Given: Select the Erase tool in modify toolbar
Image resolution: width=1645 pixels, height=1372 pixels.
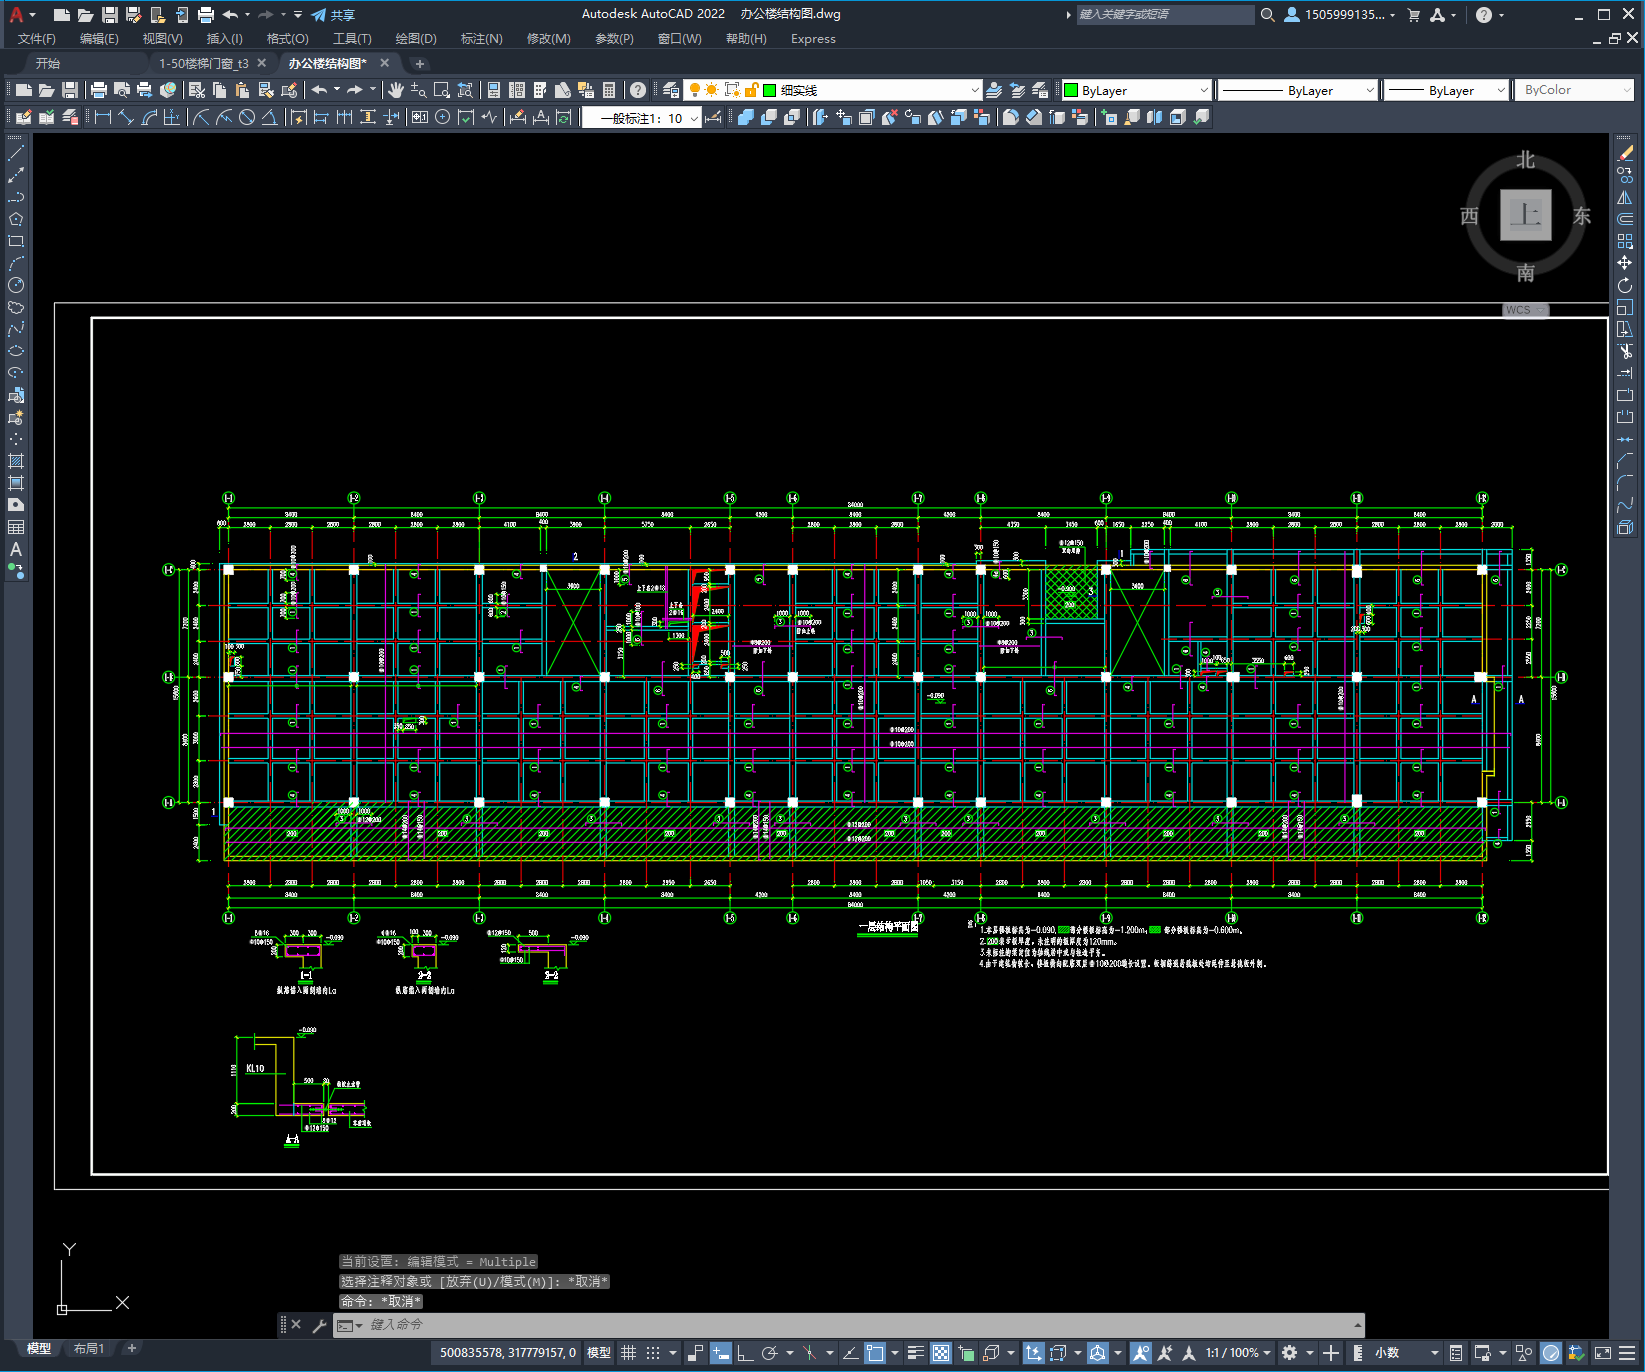Looking at the screenshot, I should (x=1625, y=153).
